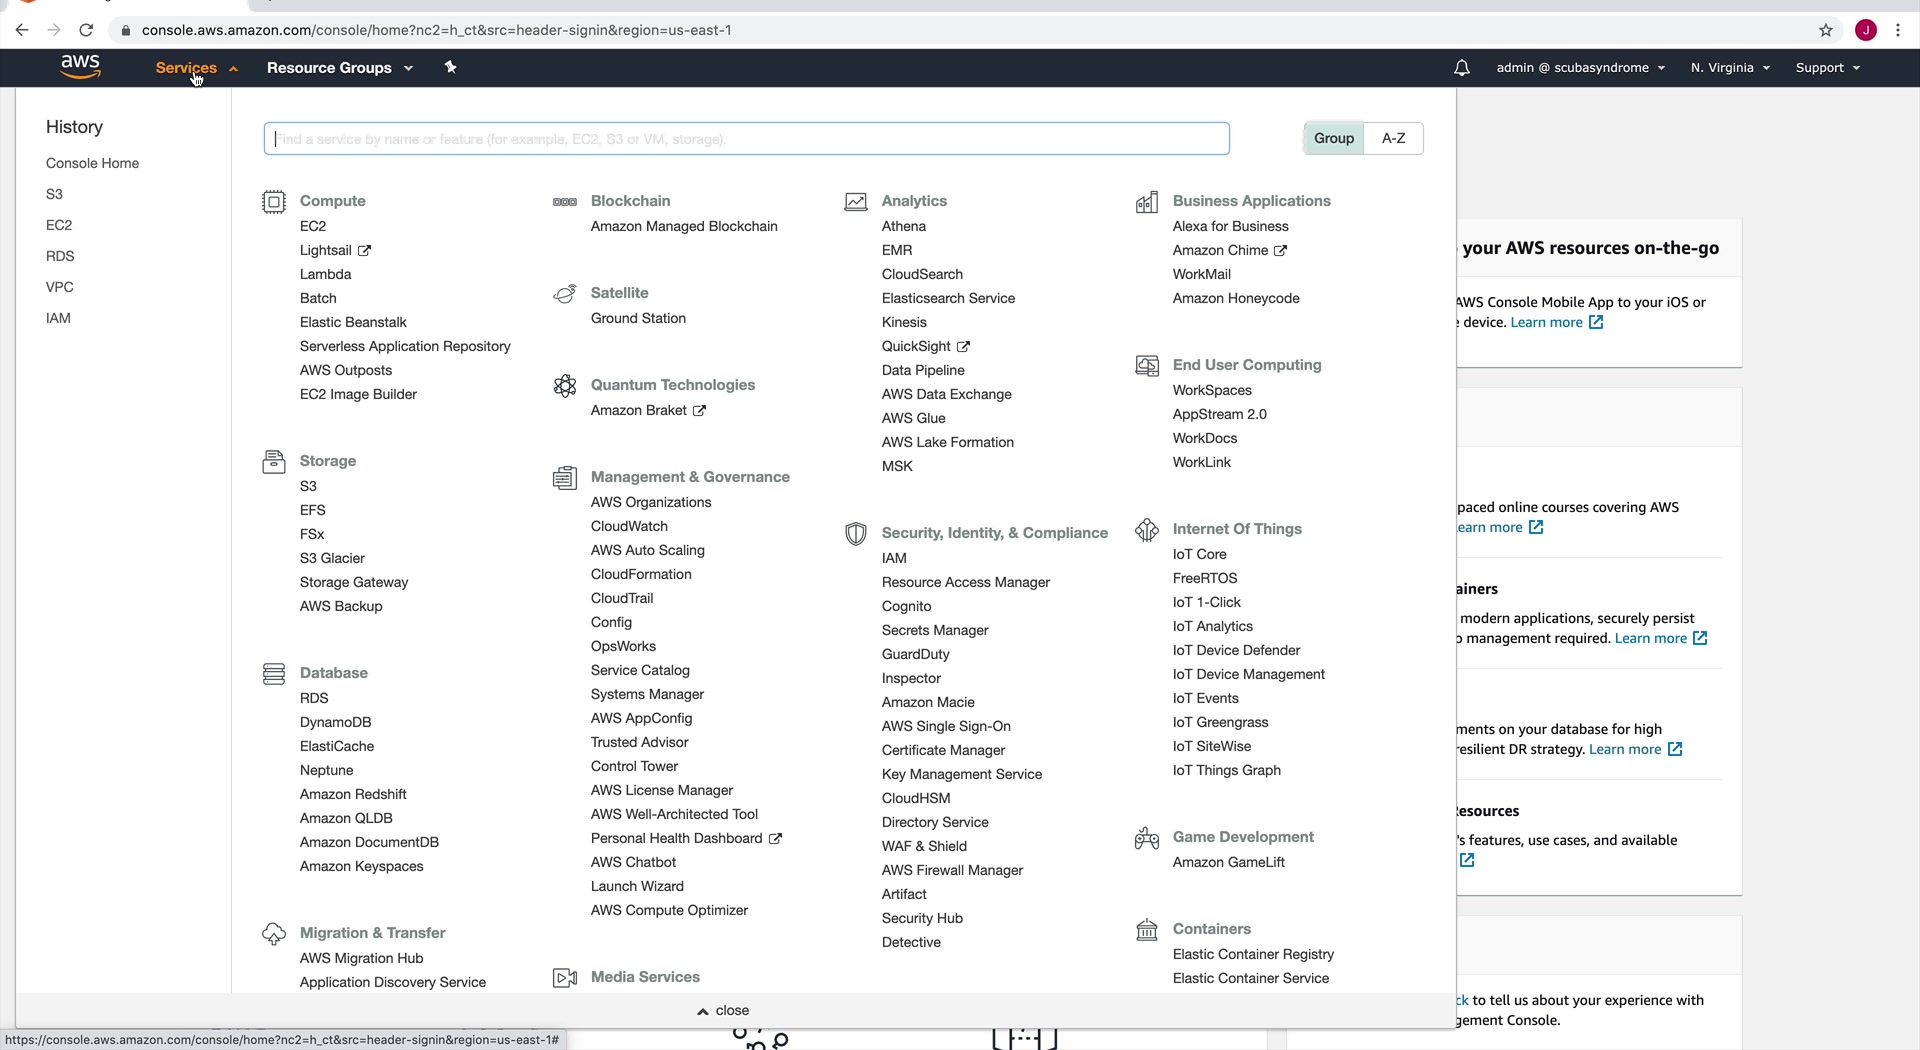The height and width of the screenshot is (1050, 1920).
Task: Open AWS Migration Hub
Action: click(361, 958)
